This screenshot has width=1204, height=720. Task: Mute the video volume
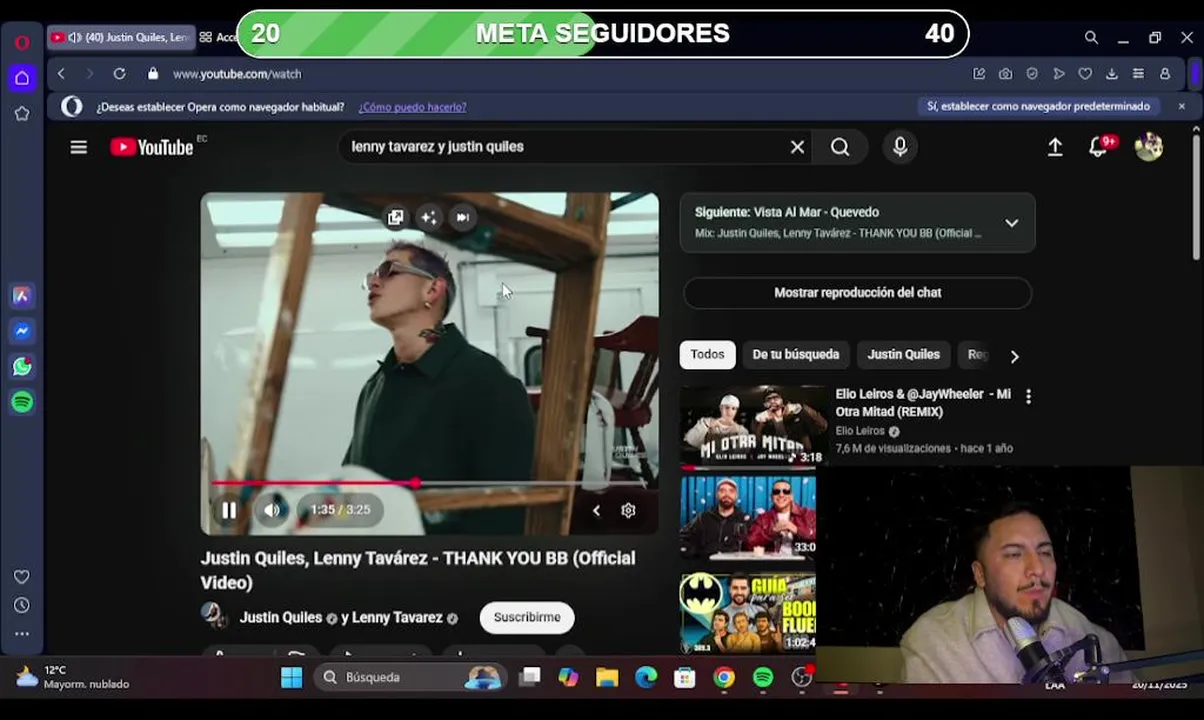click(272, 510)
